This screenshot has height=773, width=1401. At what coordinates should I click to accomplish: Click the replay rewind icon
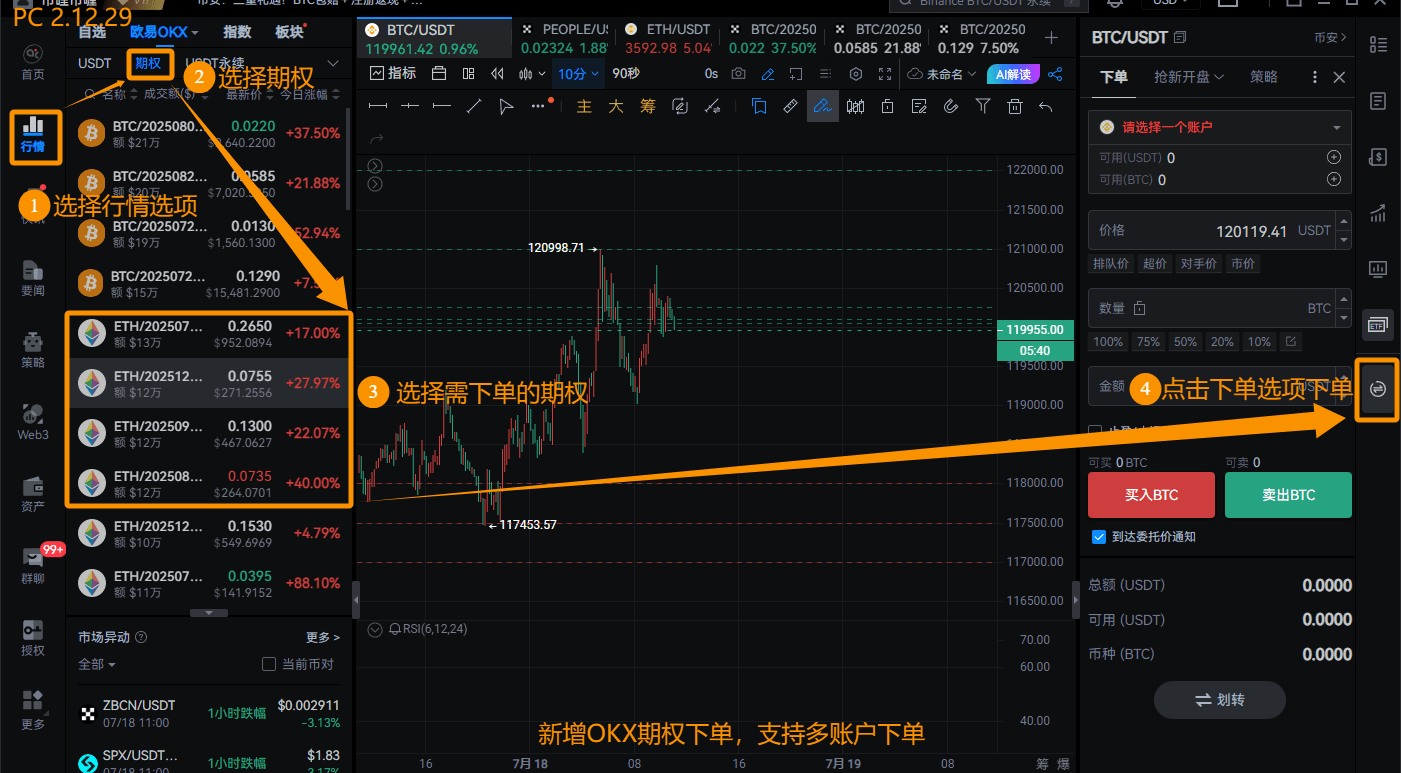(x=498, y=73)
